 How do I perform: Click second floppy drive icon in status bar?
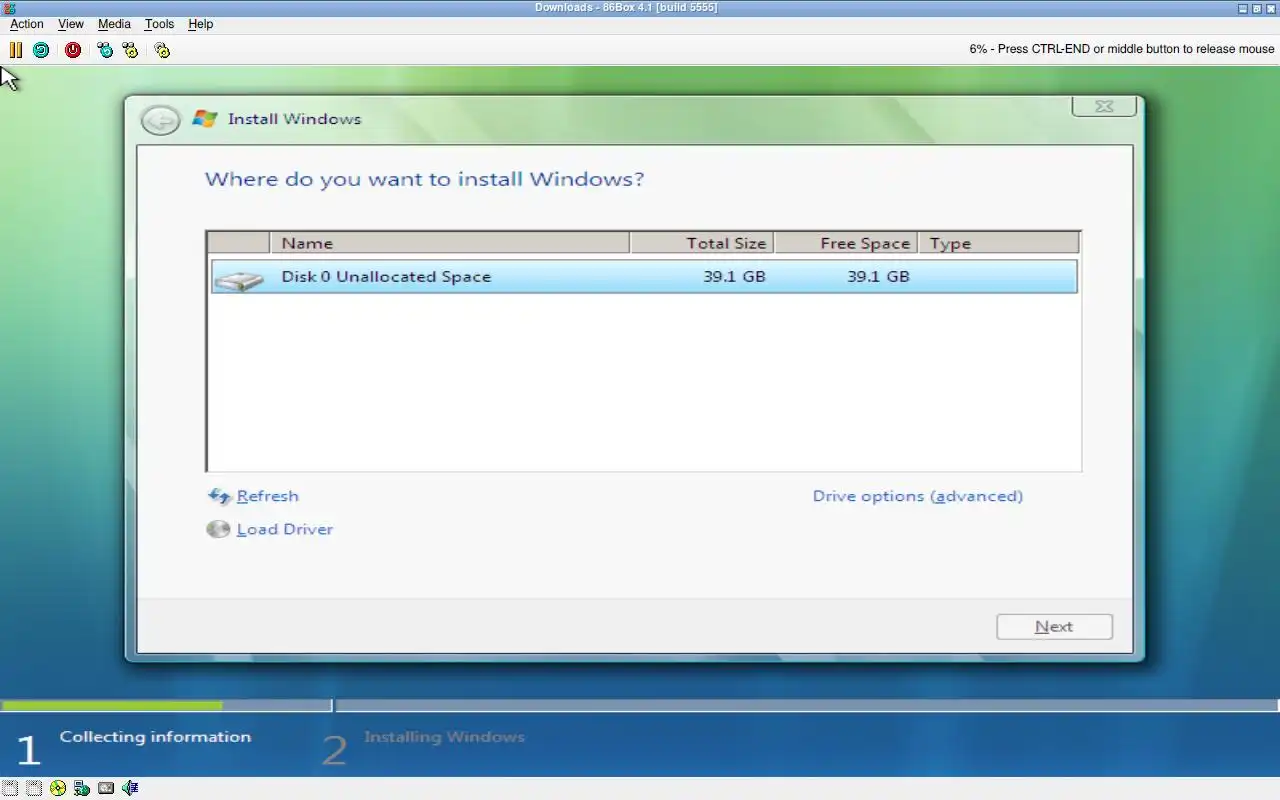click(33, 788)
